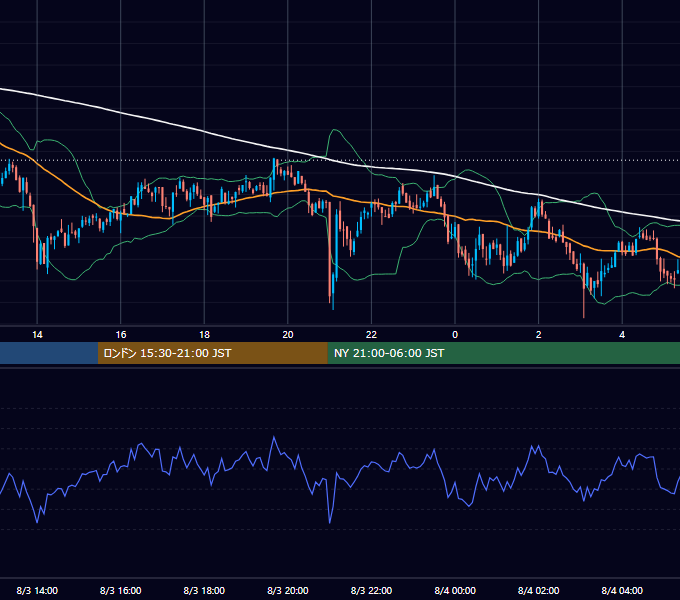This screenshot has width=680, height=600.
Task: Click the 8/3 20:00 date label
Action: pyautogui.click(x=288, y=590)
